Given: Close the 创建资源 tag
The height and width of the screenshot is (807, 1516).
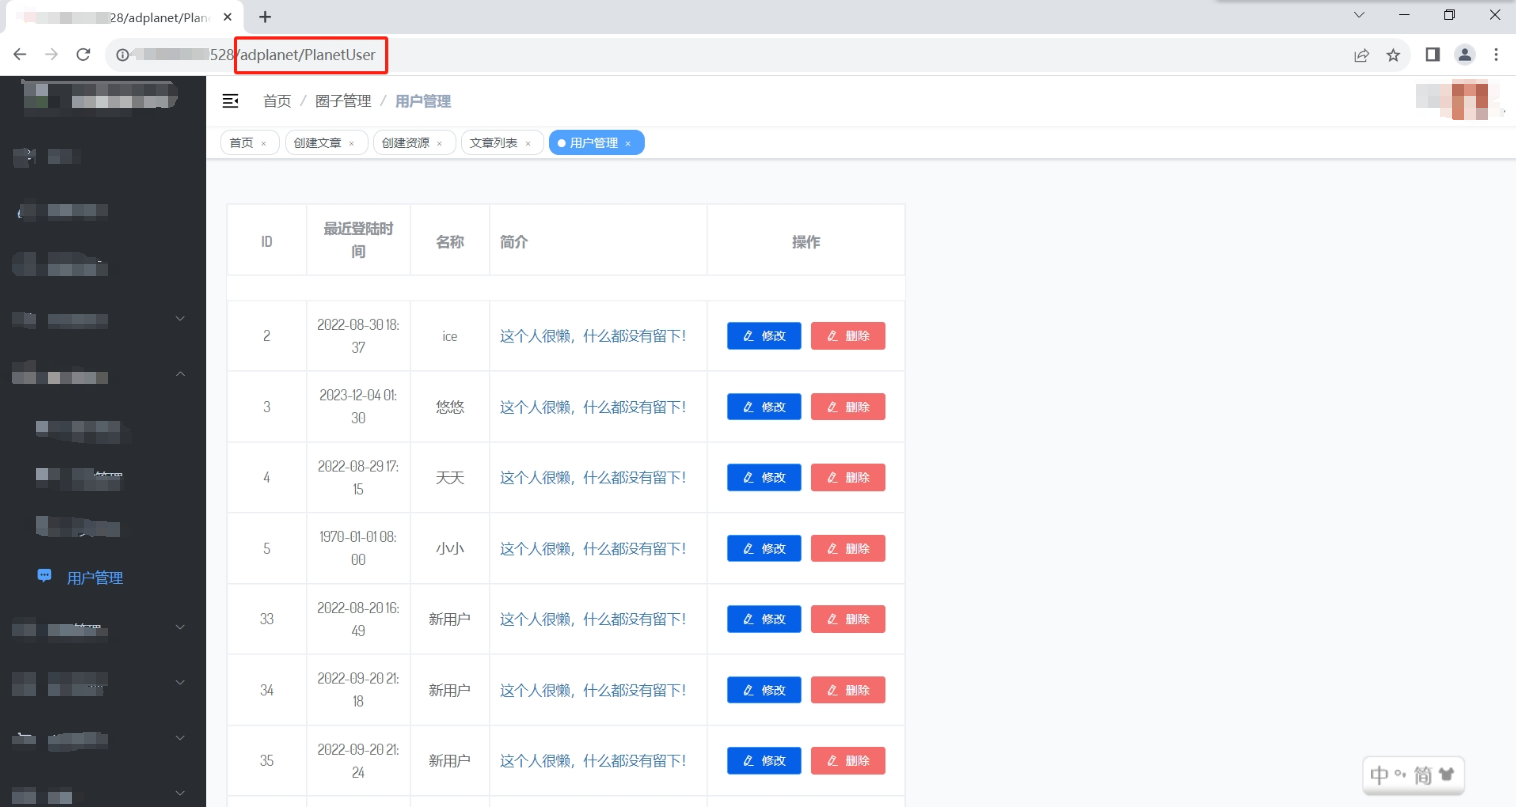Looking at the screenshot, I should coord(439,144).
